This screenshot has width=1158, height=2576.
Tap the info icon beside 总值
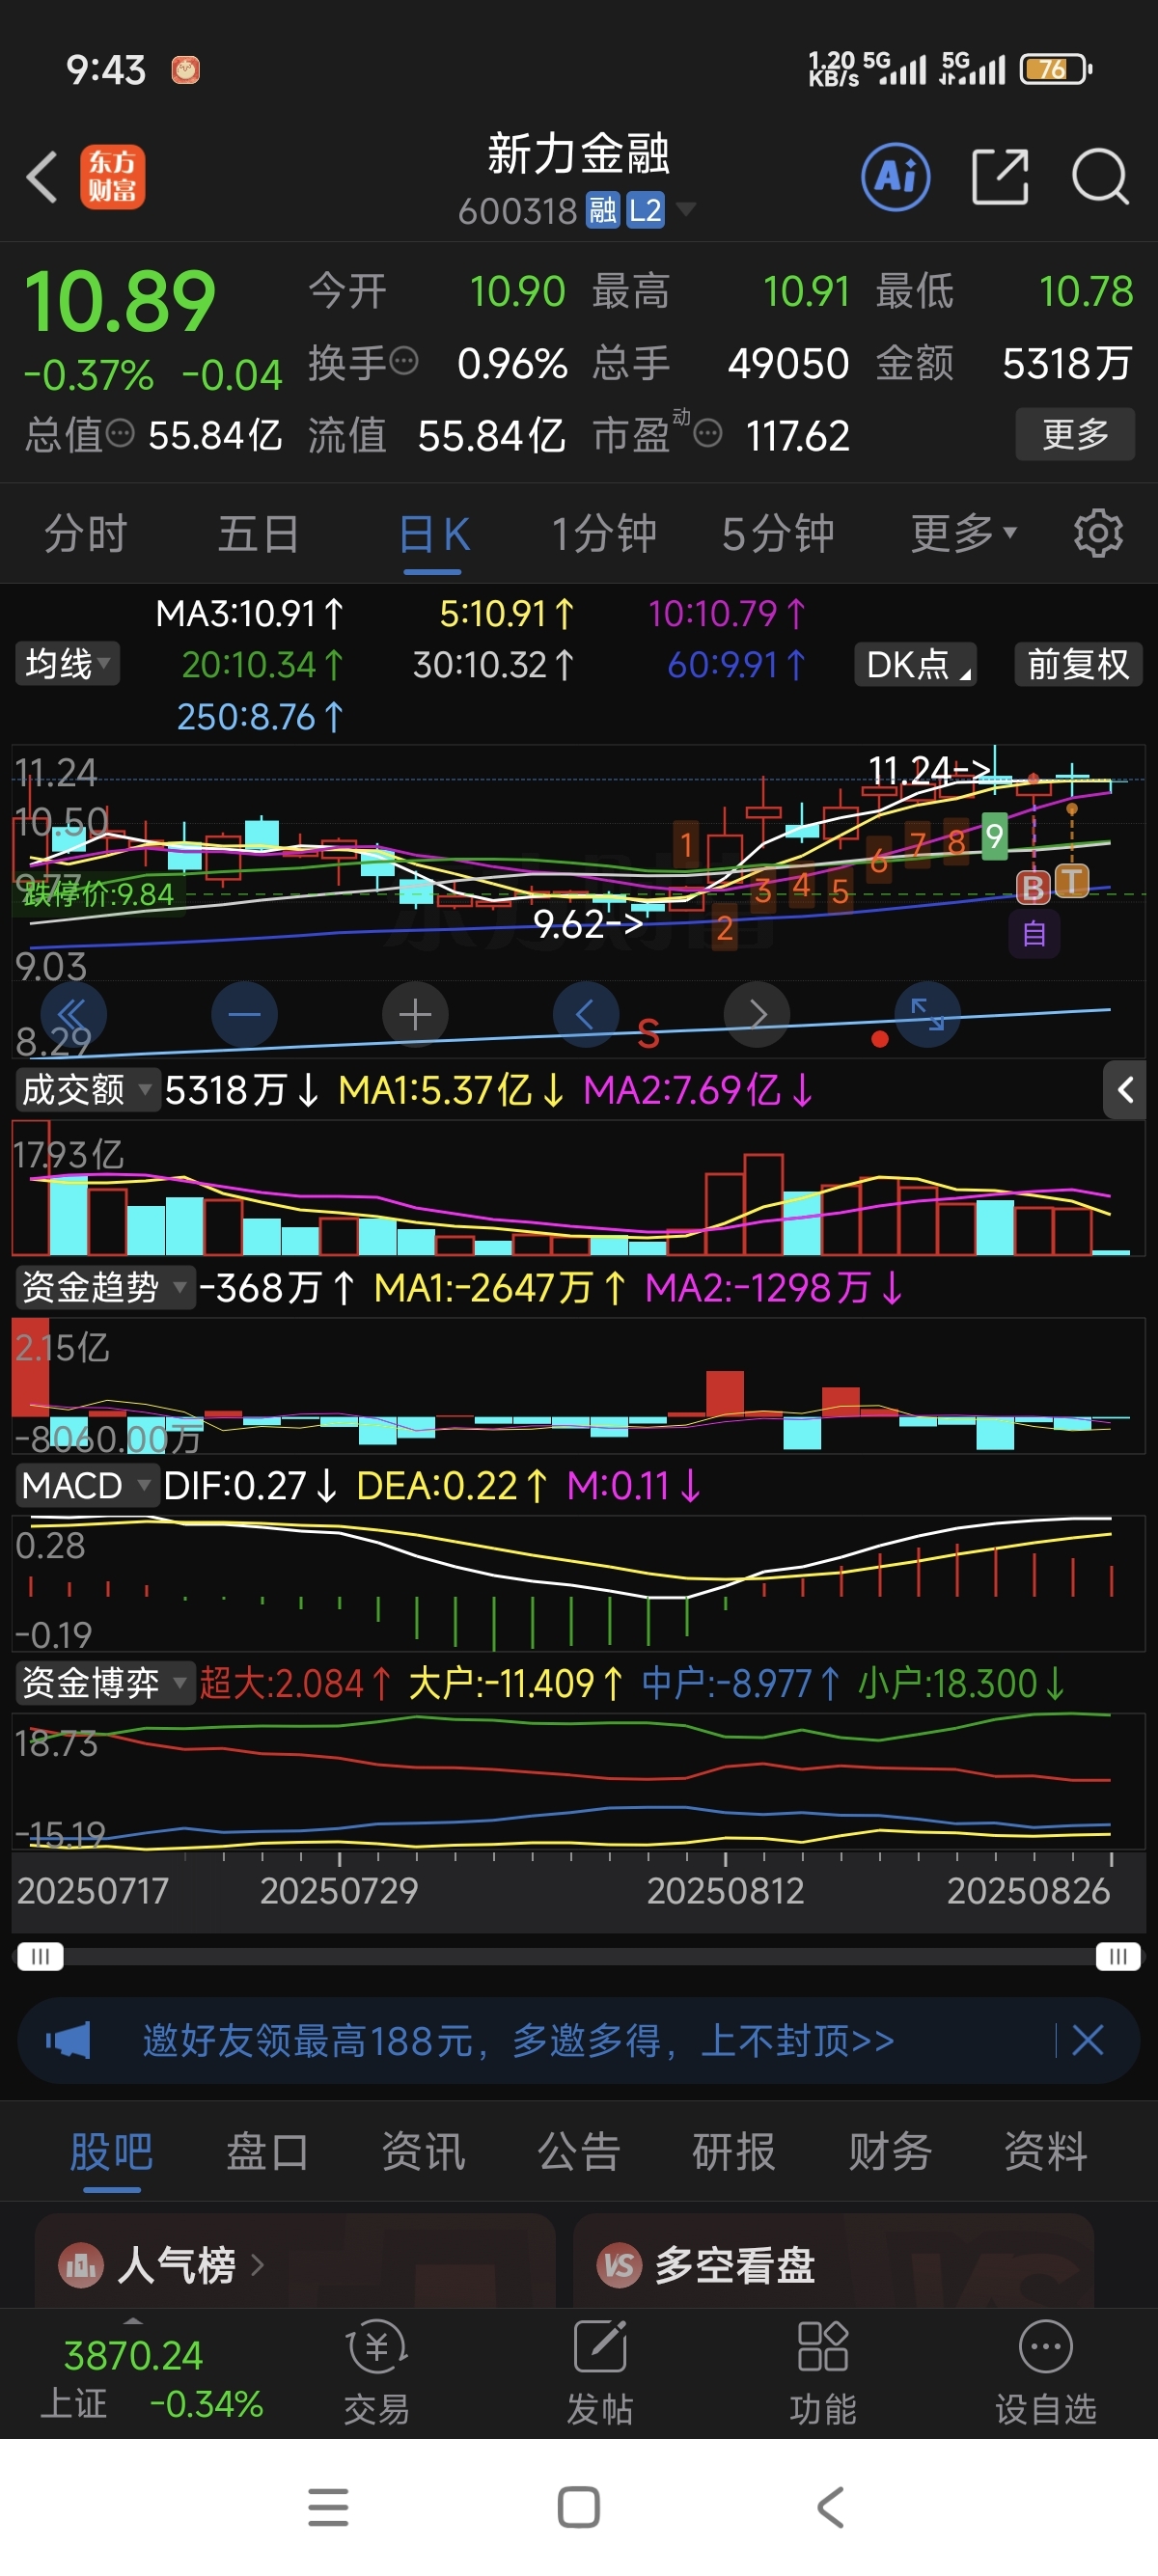click(x=120, y=434)
